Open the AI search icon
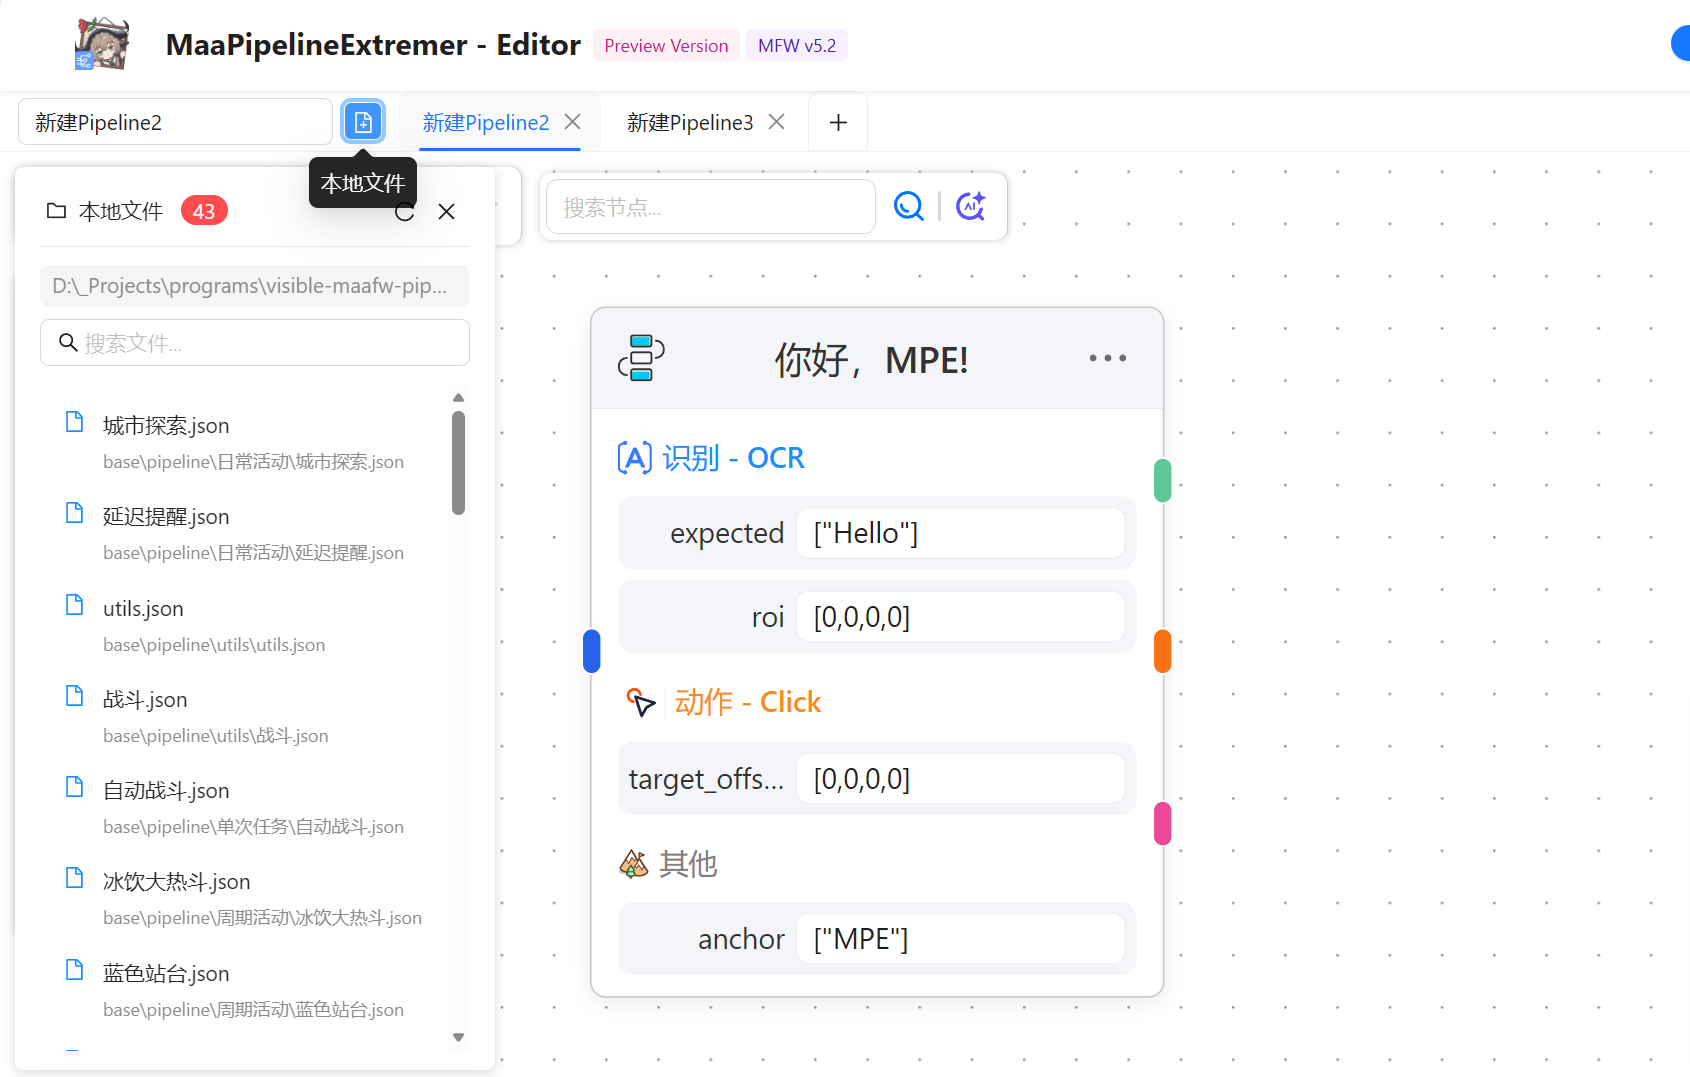Image resolution: width=1690 pixels, height=1077 pixels. [x=970, y=206]
